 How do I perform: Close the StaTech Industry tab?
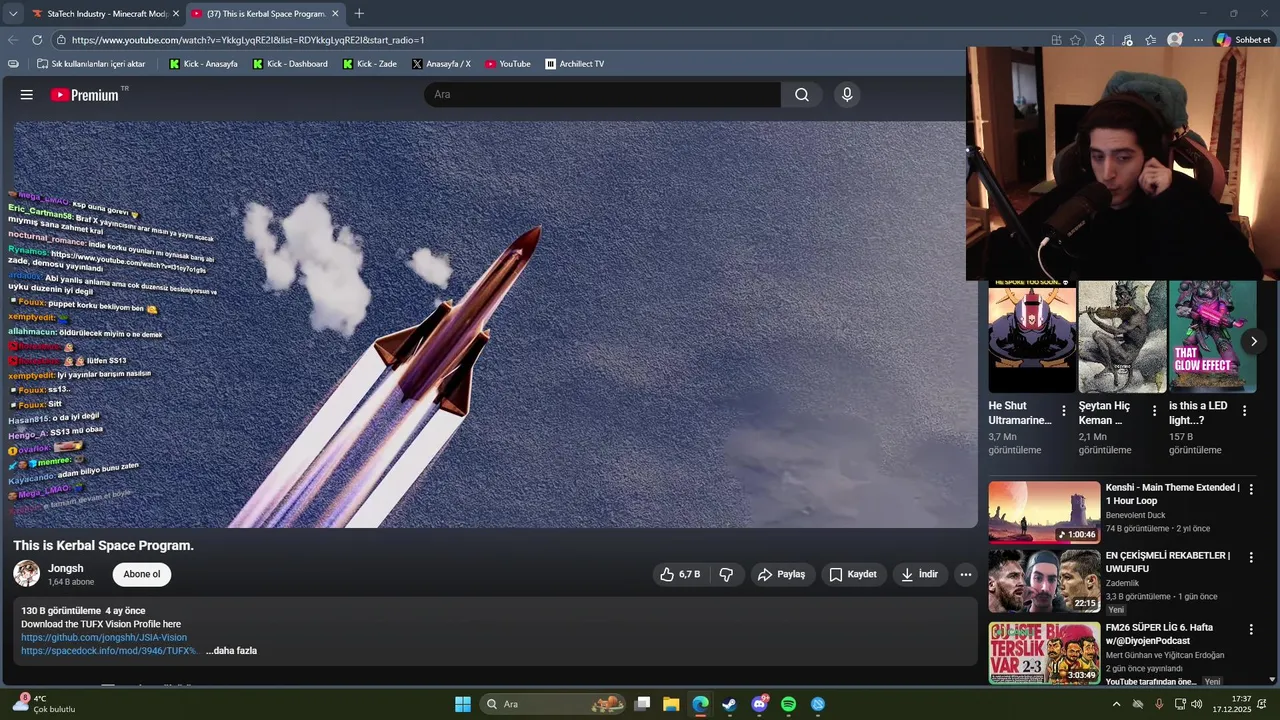pos(176,14)
